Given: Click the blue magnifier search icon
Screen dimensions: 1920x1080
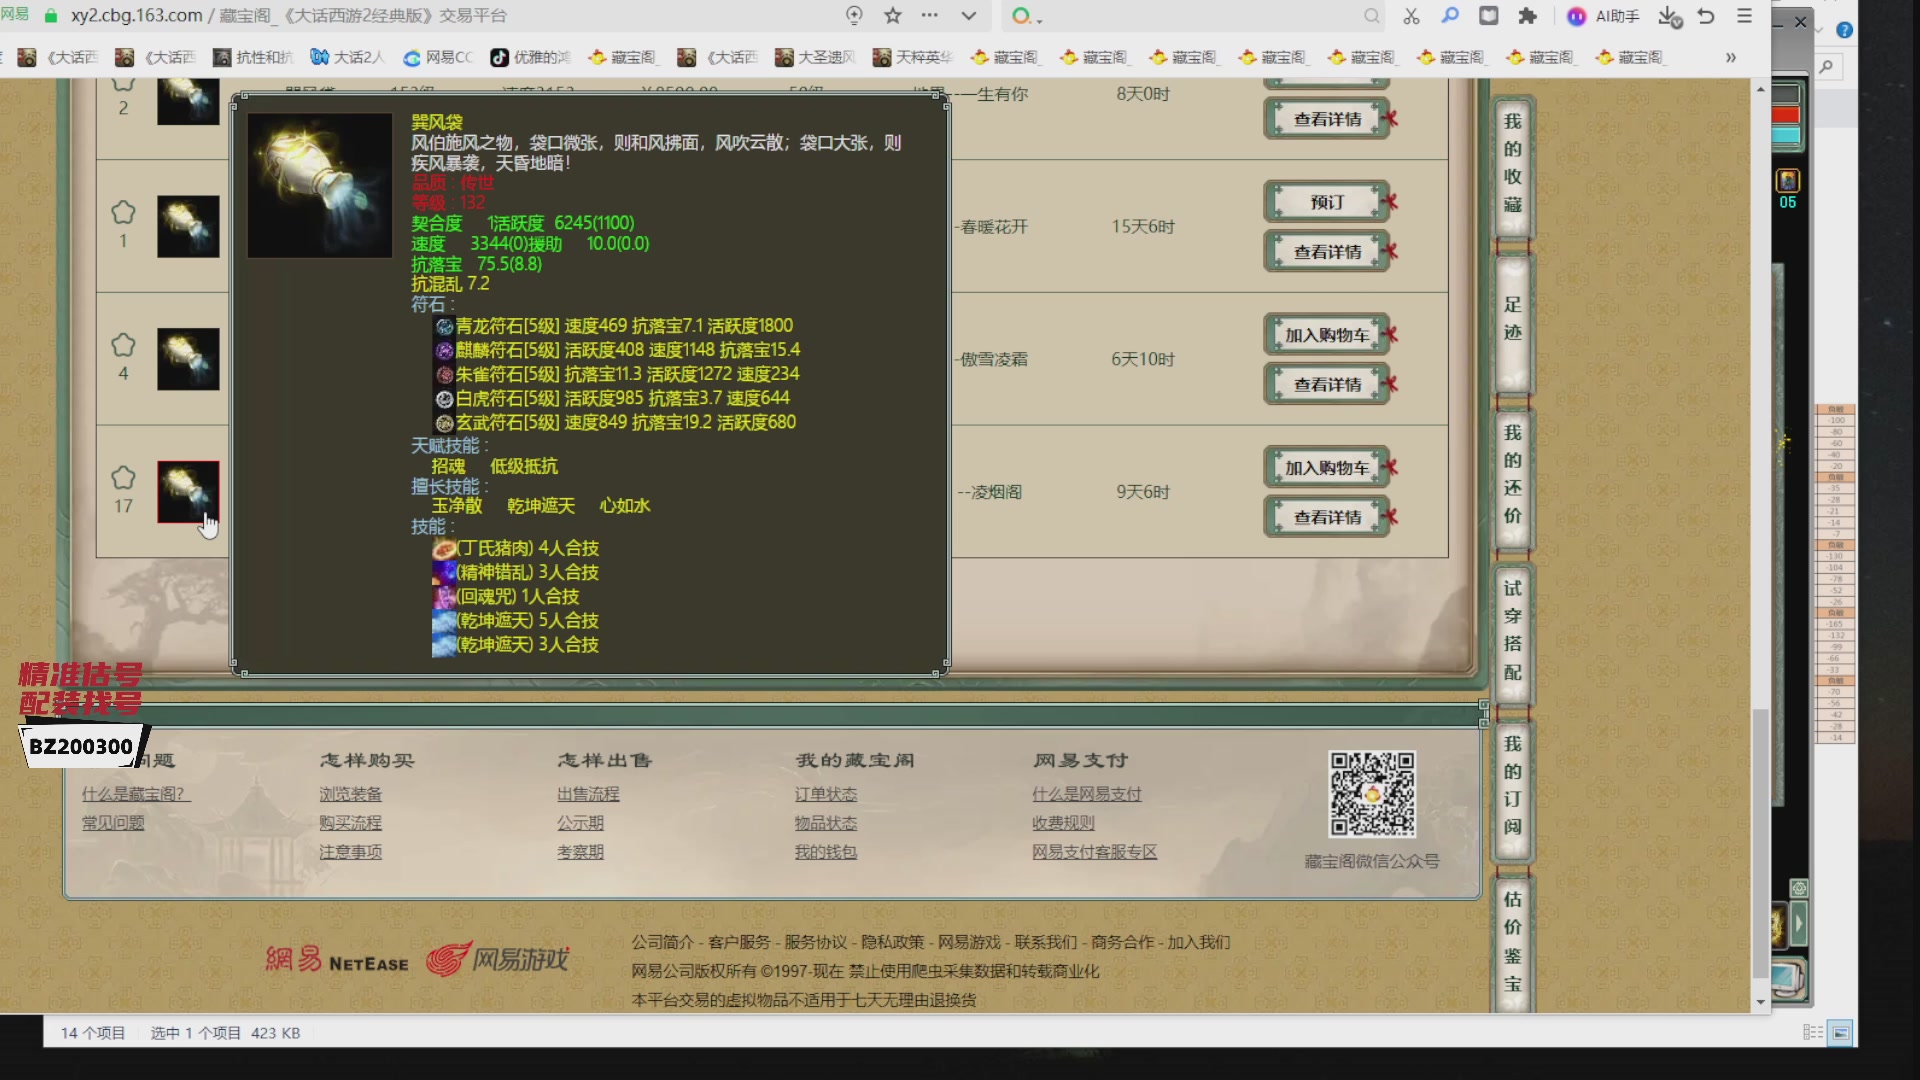Looking at the screenshot, I should pyautogui.click(x=1450, y=16).
